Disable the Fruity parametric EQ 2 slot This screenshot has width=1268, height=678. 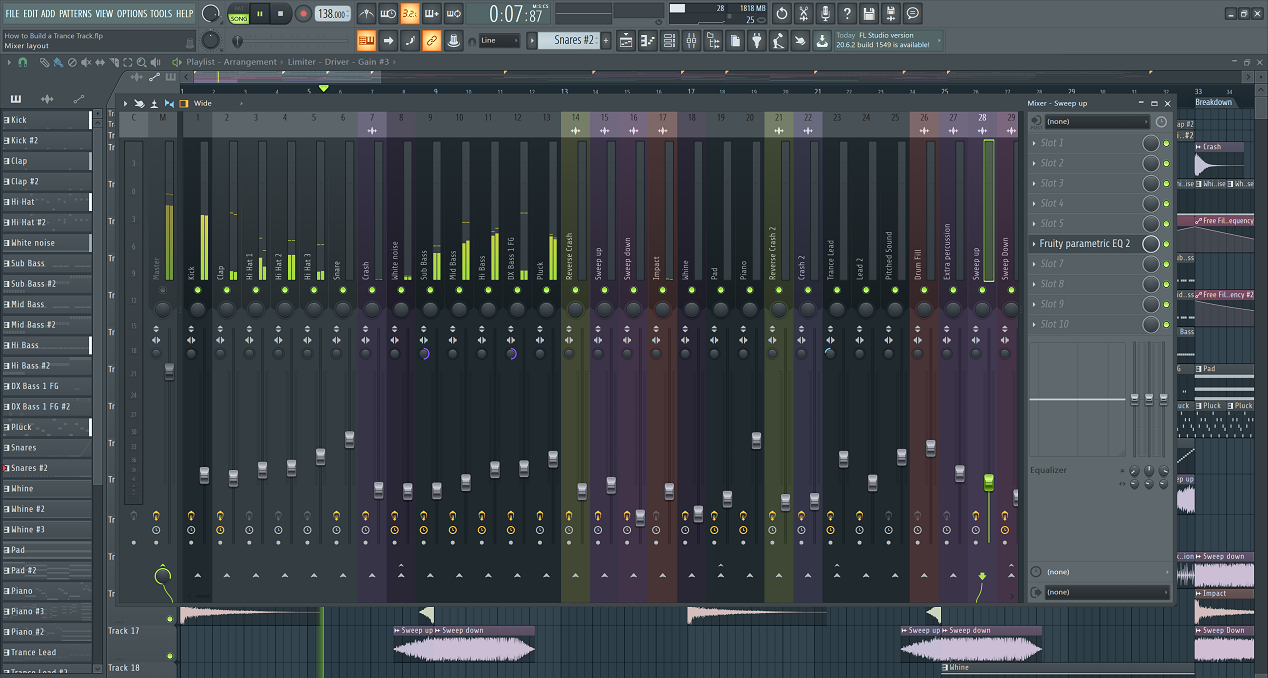[x=1165, y=243]
